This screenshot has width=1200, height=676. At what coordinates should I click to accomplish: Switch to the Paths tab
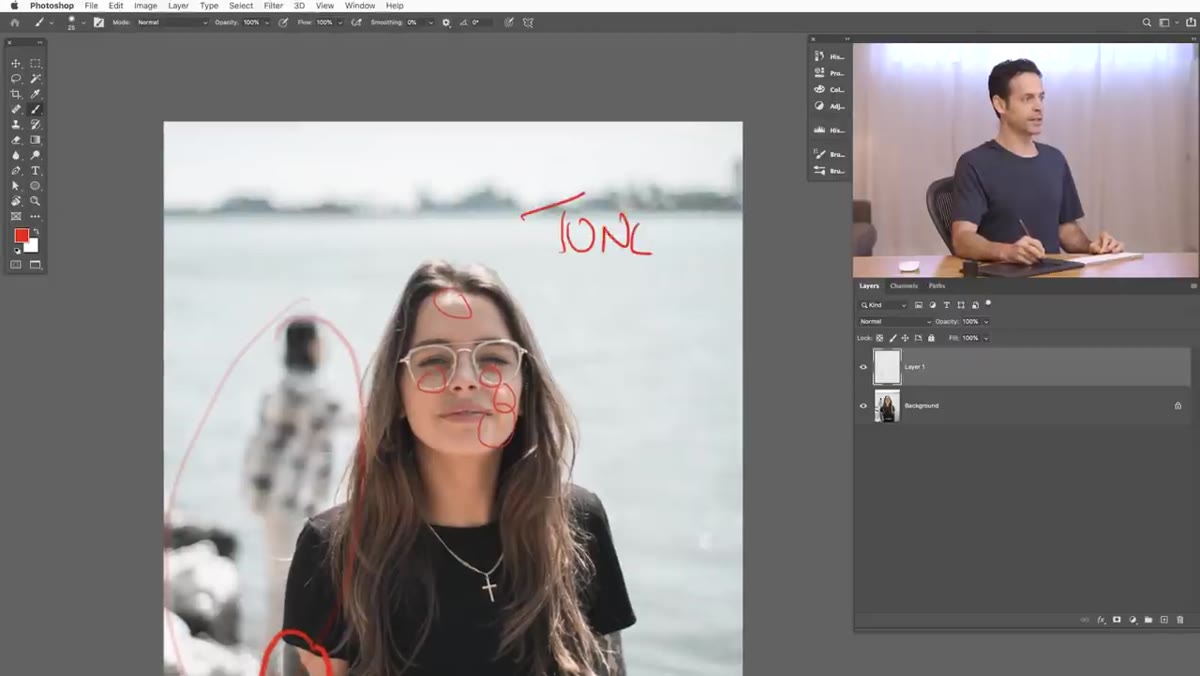click(937, 286)
